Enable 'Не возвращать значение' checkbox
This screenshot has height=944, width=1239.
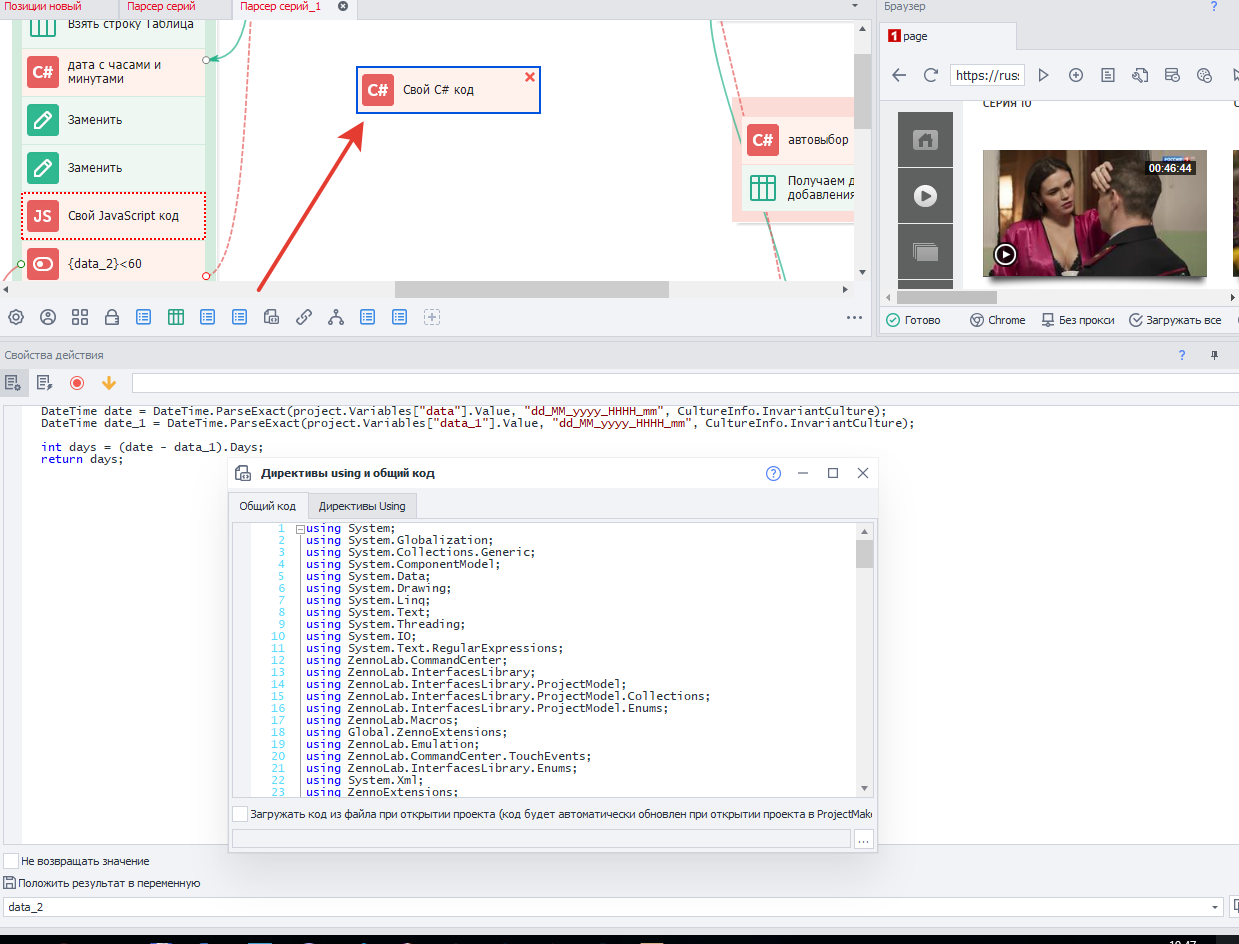(11, 861)
